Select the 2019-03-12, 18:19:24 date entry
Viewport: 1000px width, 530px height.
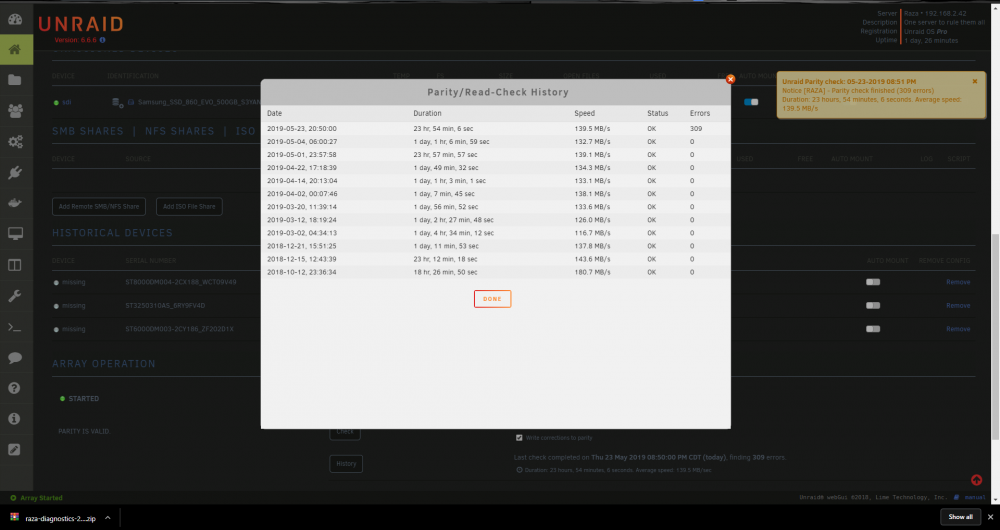(x=302, y=220)
